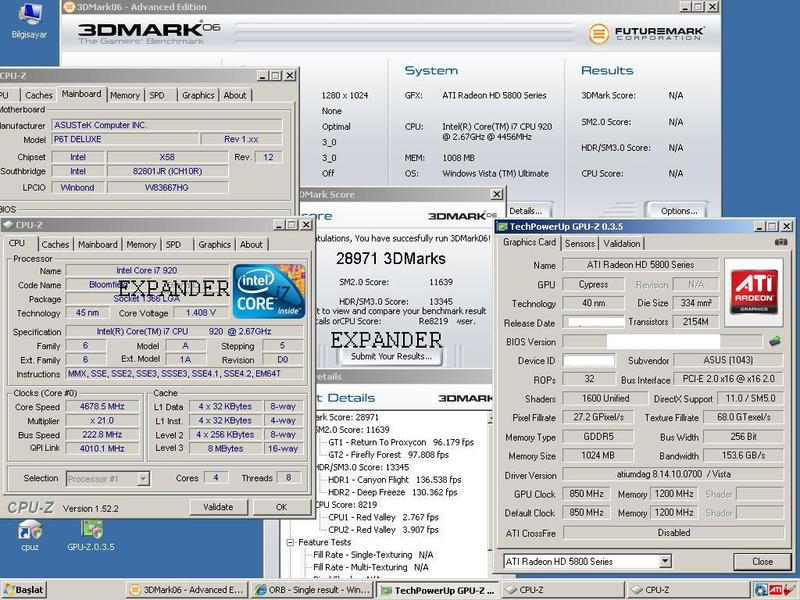The height and width of the screenshot is (600, 800).
Task: Click the Validate button in CPU-Z
Action: point(218,507)
